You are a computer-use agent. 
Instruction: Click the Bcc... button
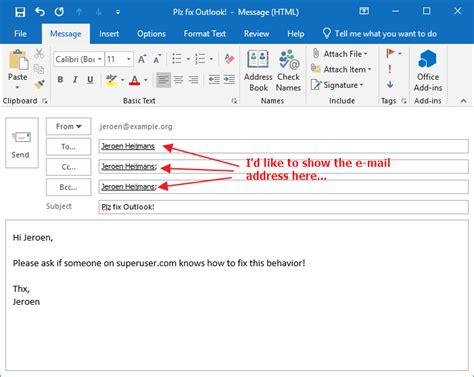(68, 187)
